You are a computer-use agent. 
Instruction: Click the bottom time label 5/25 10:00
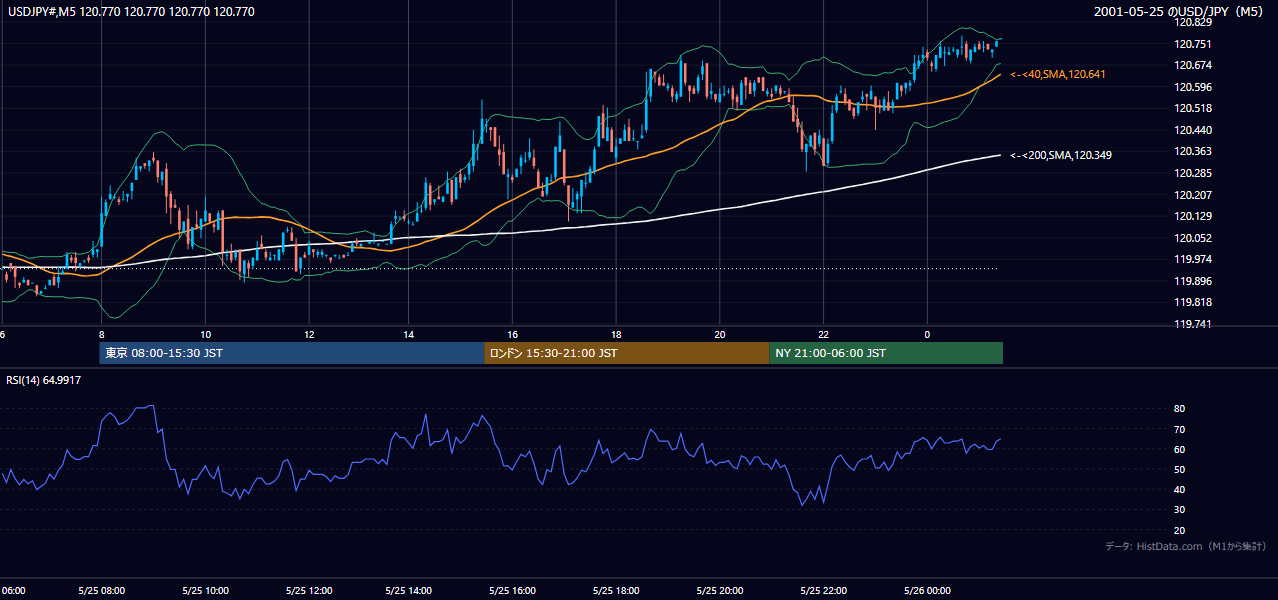[205, 590]
